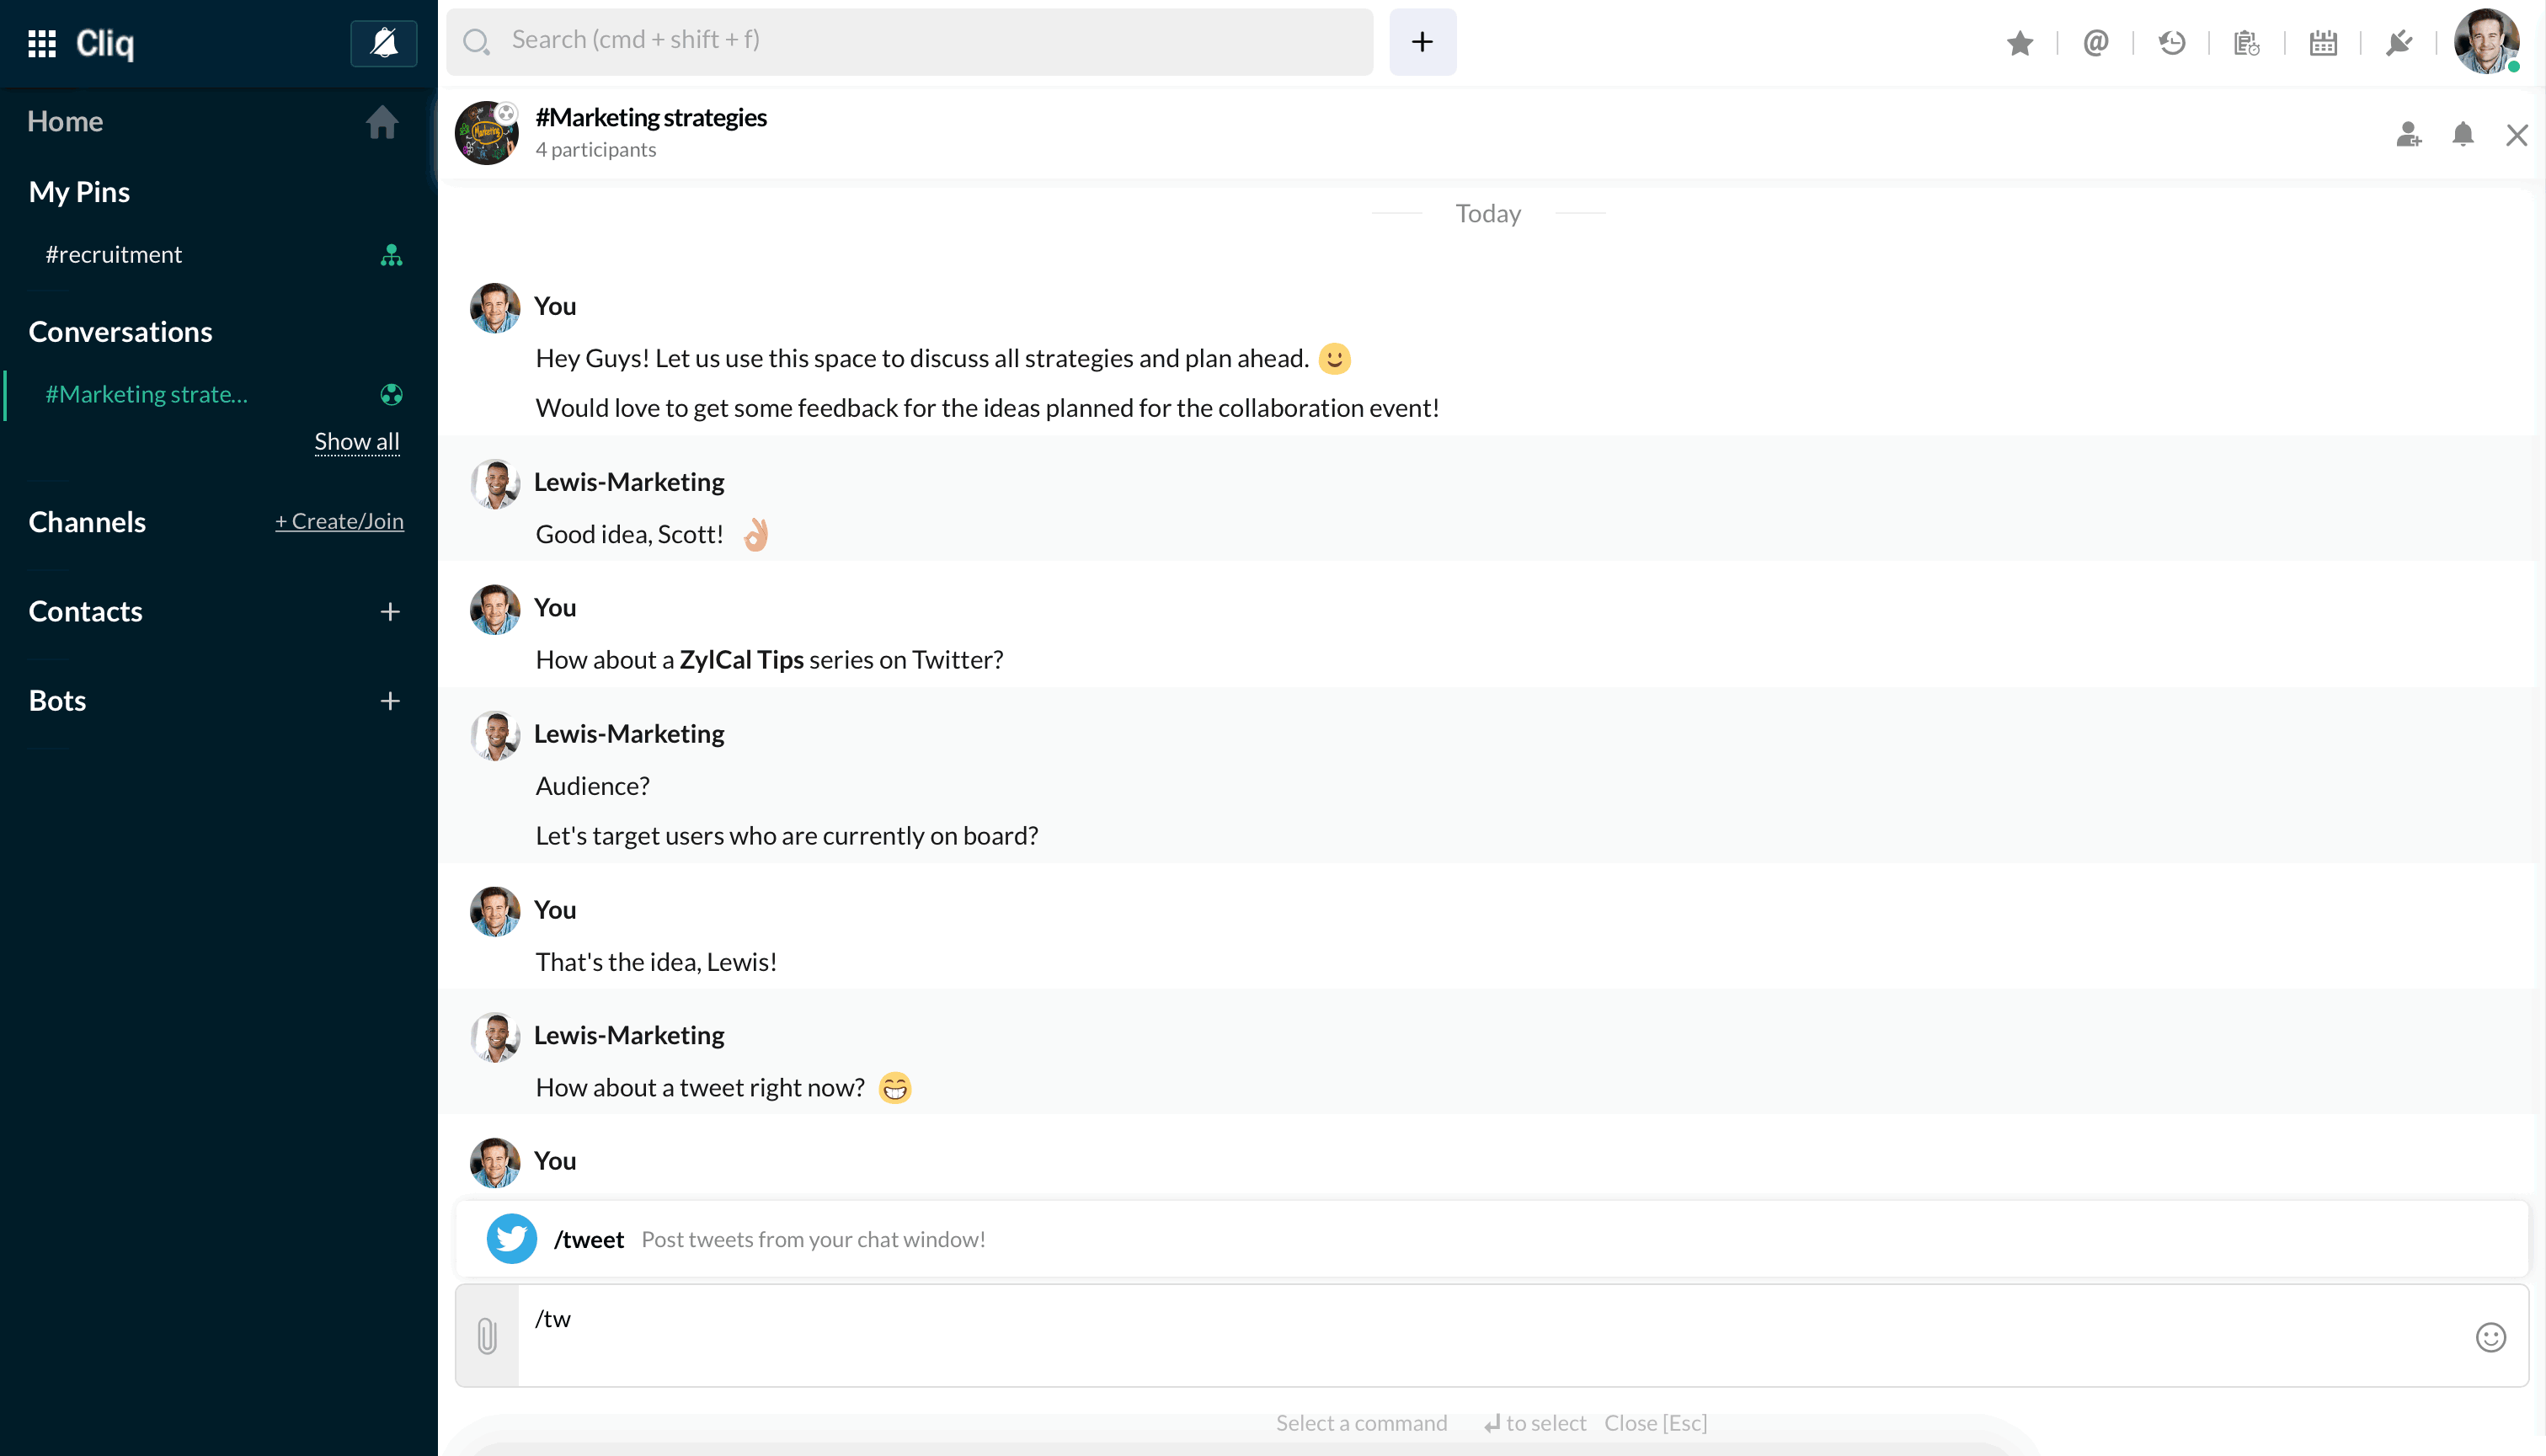Toggle notifications for the Marketing strategies channel
This screenshot has width=2546, height=1456.
click(x=2463, y=135)
